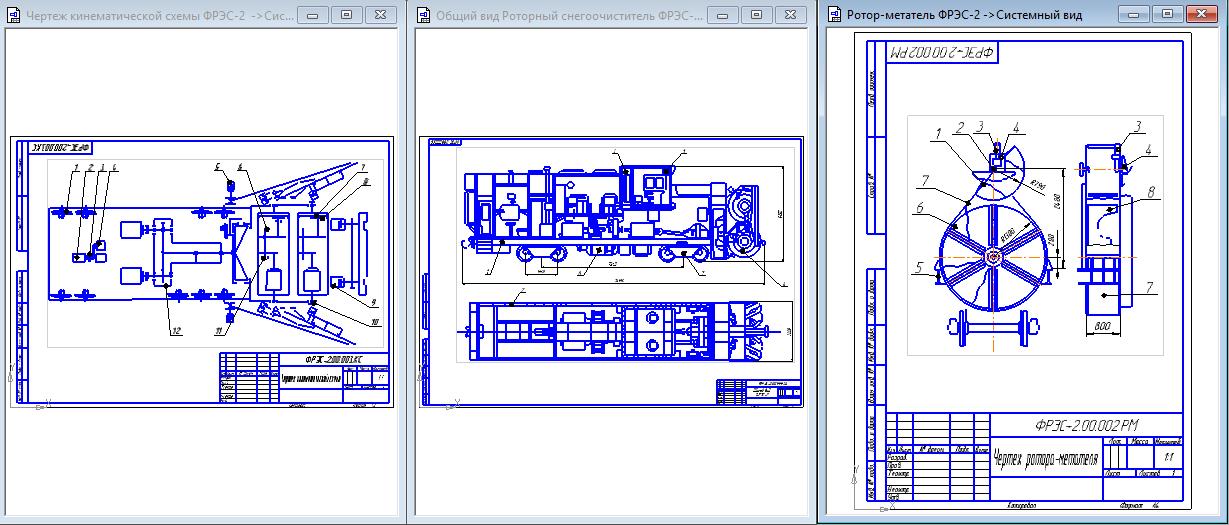This screenshot has width=1229, height=525.
Task: Close the Ротор-метатель window
Action: [1200, 15]
